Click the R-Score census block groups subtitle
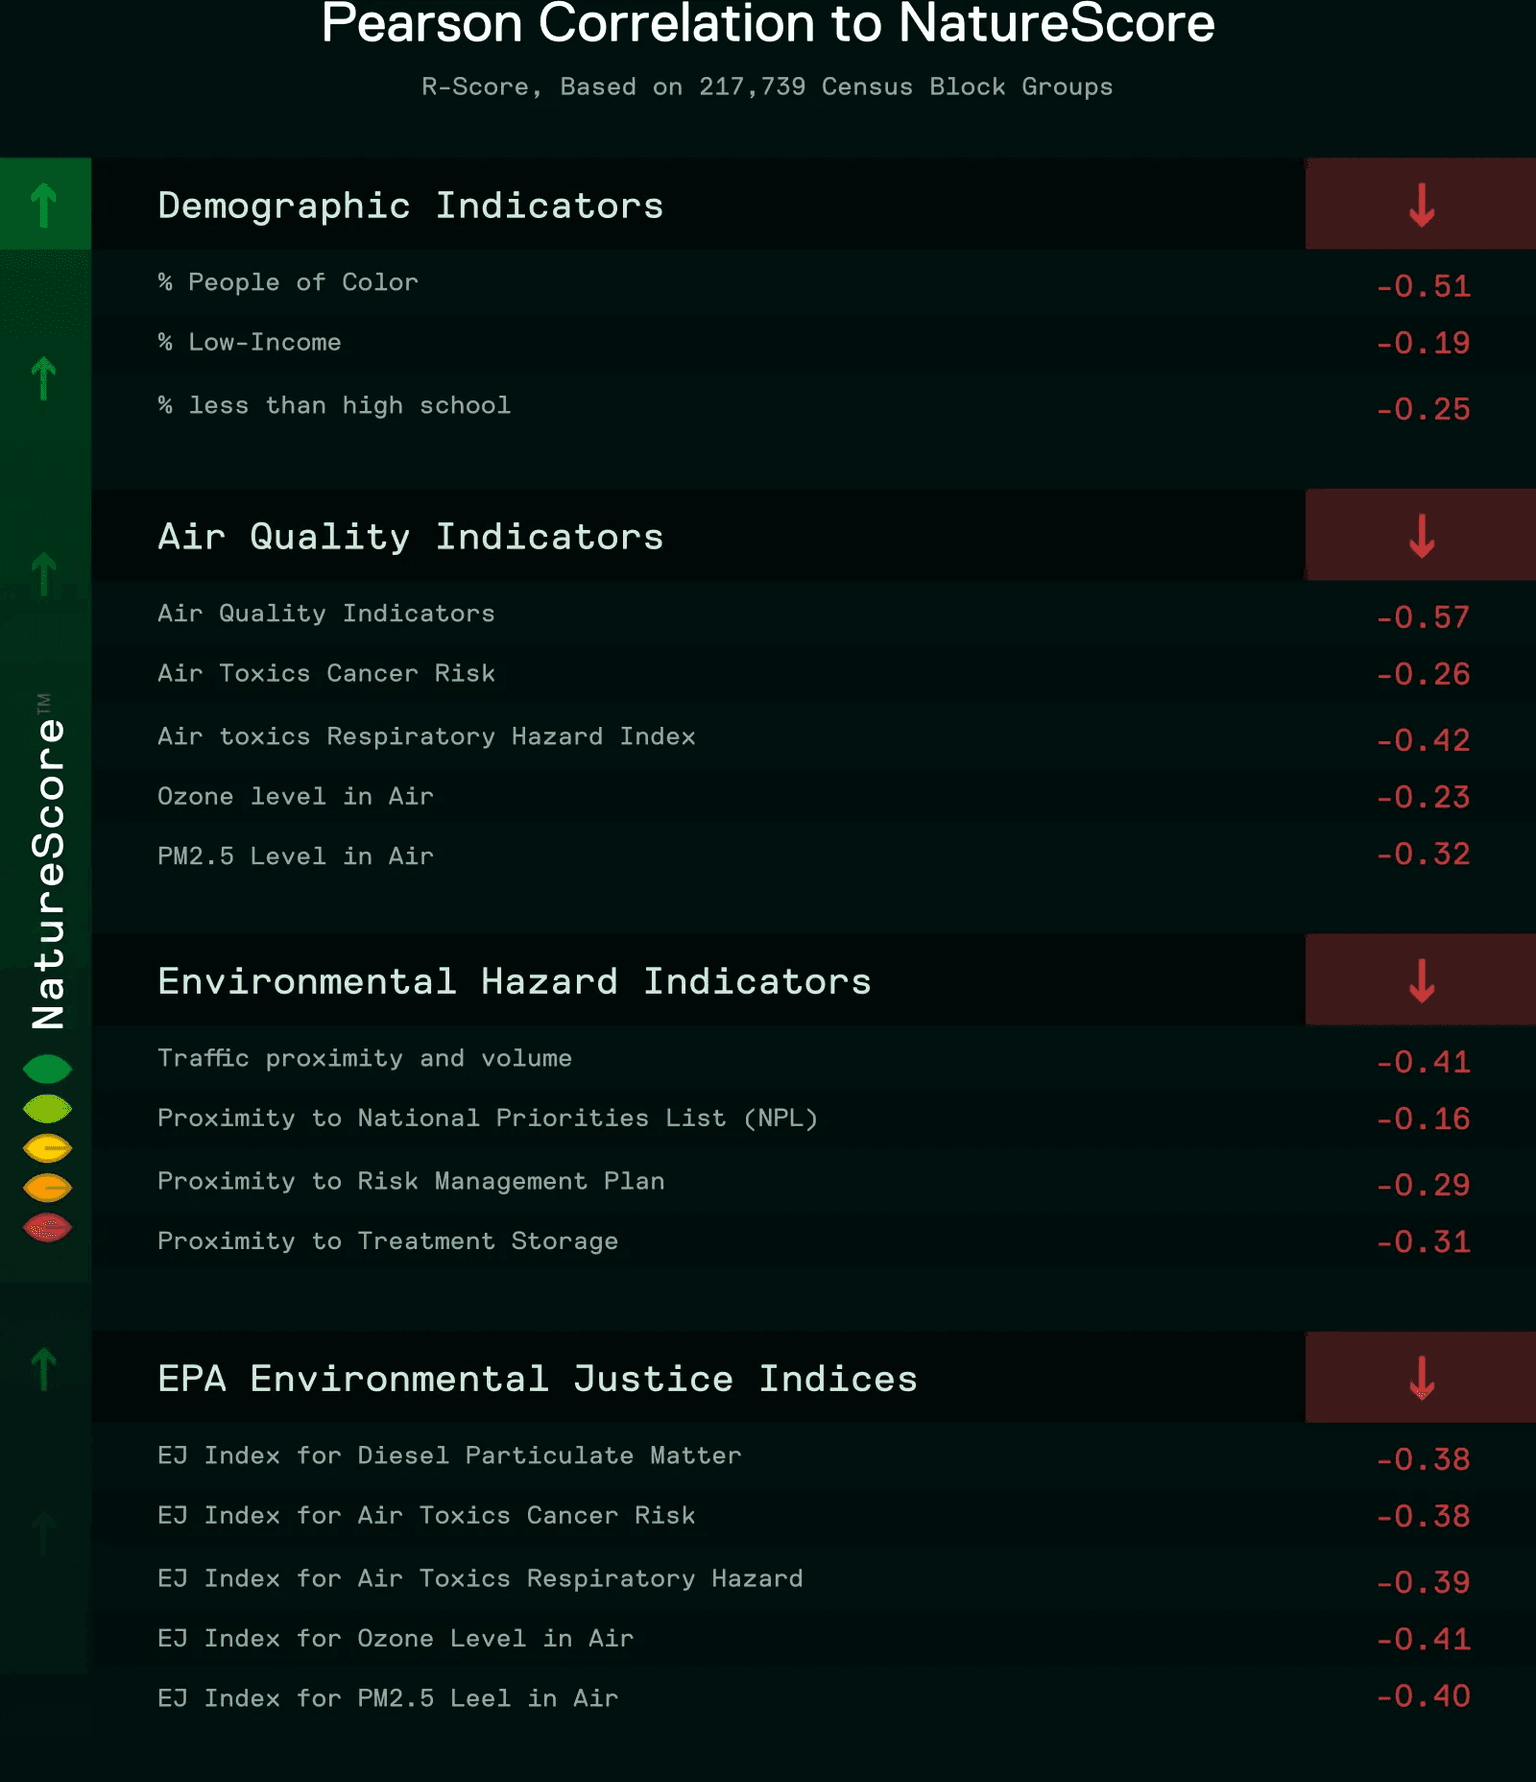The image size is (1536, 1782). click(x=767, y=87)
